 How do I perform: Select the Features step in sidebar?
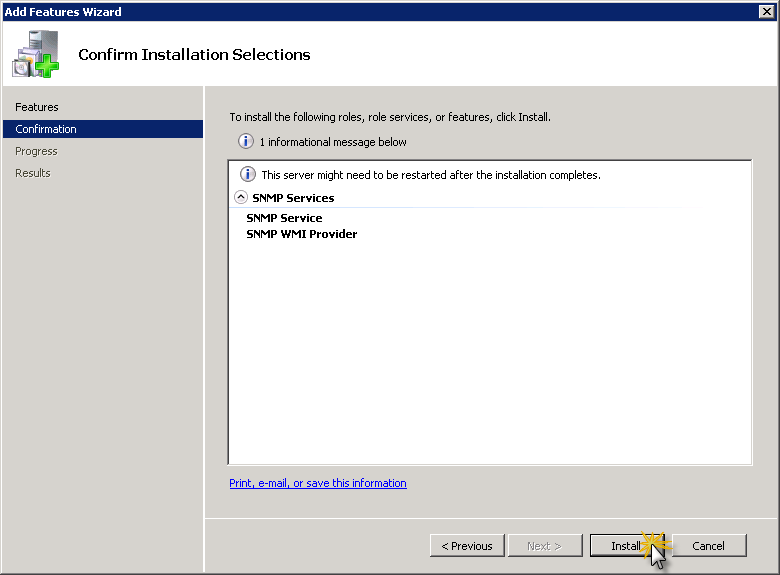coord(37,107)
